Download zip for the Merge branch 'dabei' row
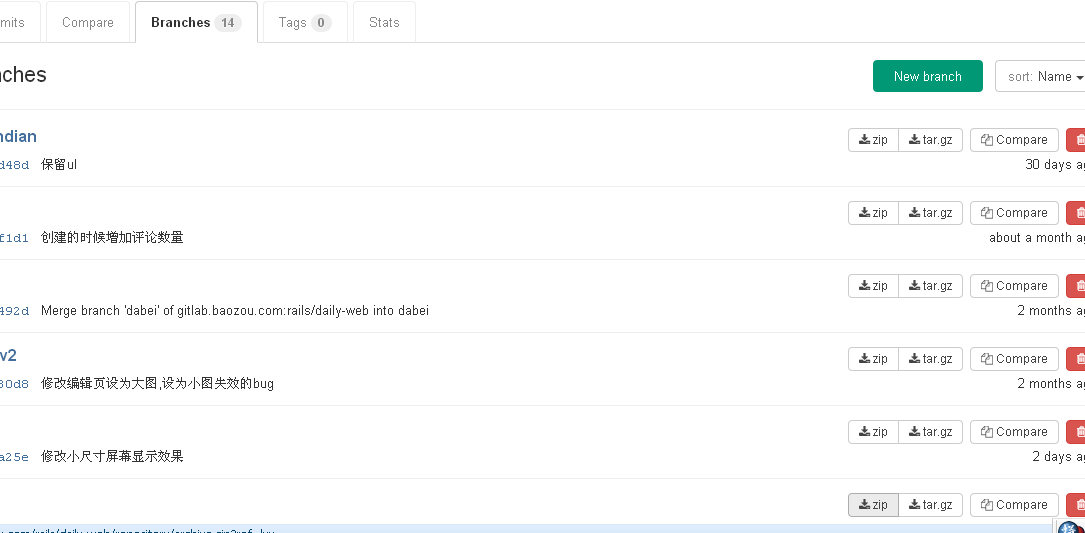The image size is (1085, 533). click(x=873, y=286)
